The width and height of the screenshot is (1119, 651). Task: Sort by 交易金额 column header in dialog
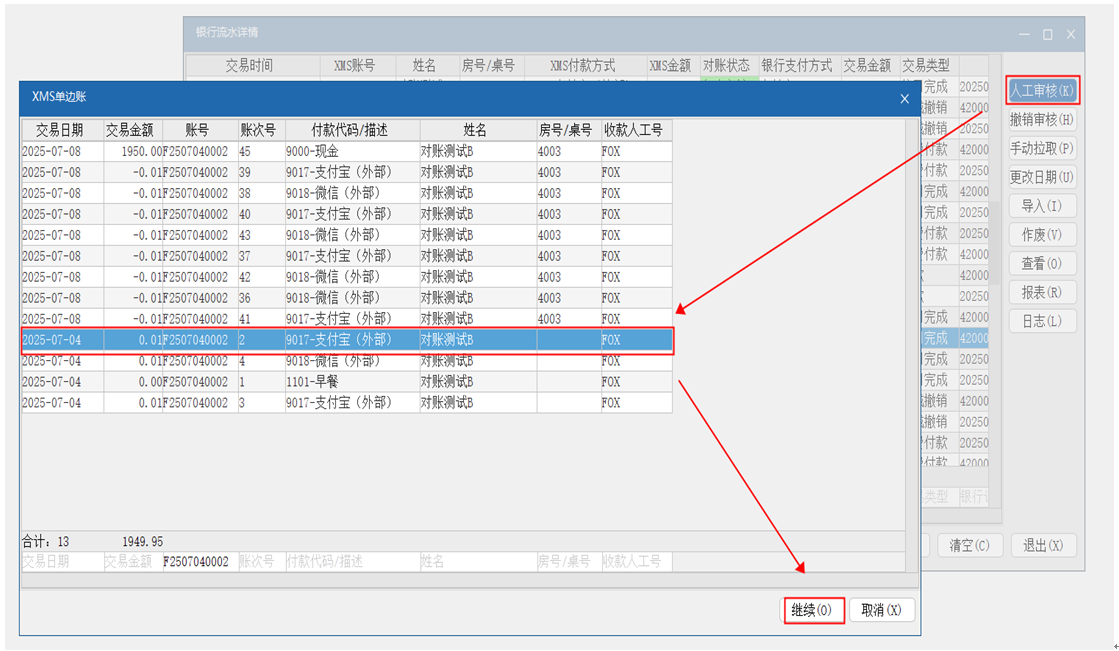click(133, 130)
